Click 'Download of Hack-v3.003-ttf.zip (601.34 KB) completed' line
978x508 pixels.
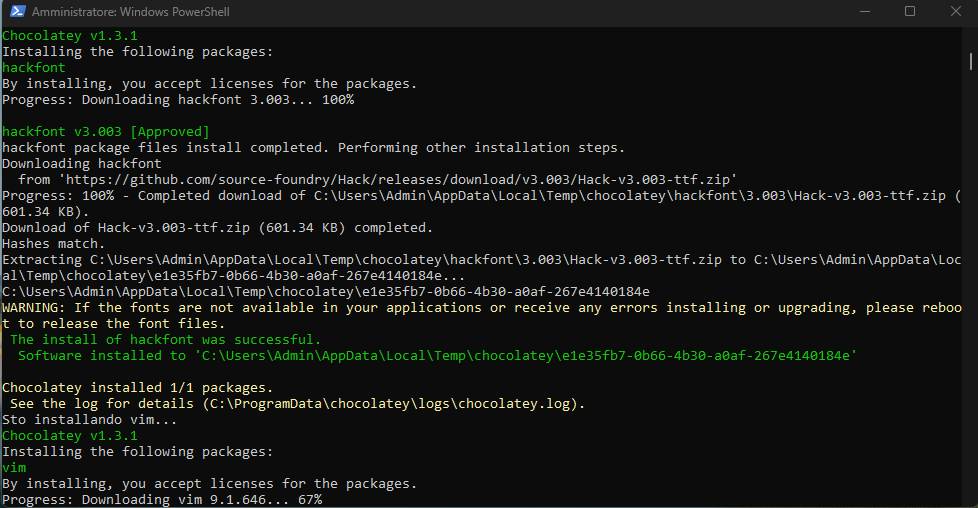[x=218, y=228]
